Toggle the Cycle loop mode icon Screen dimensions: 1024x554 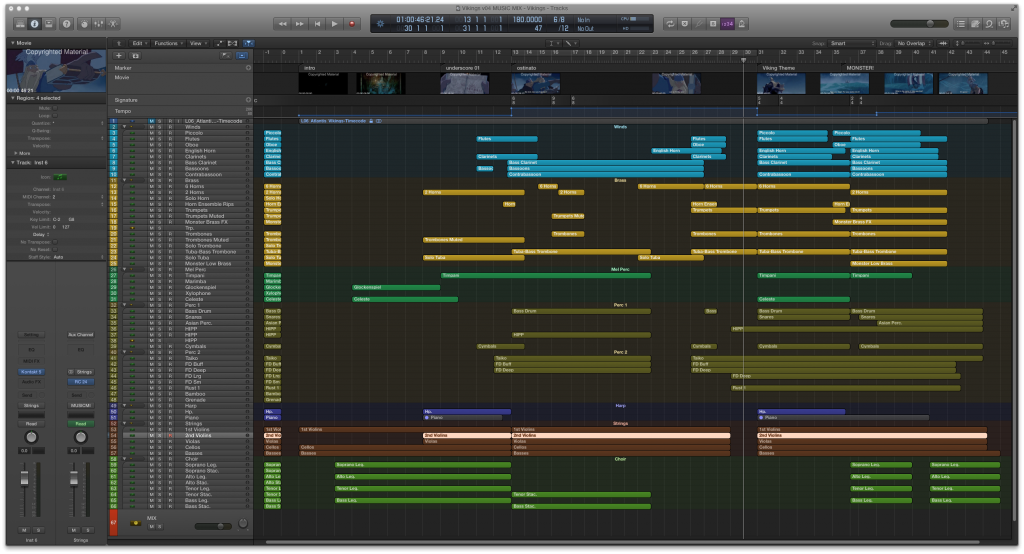(x=670, y=22)
